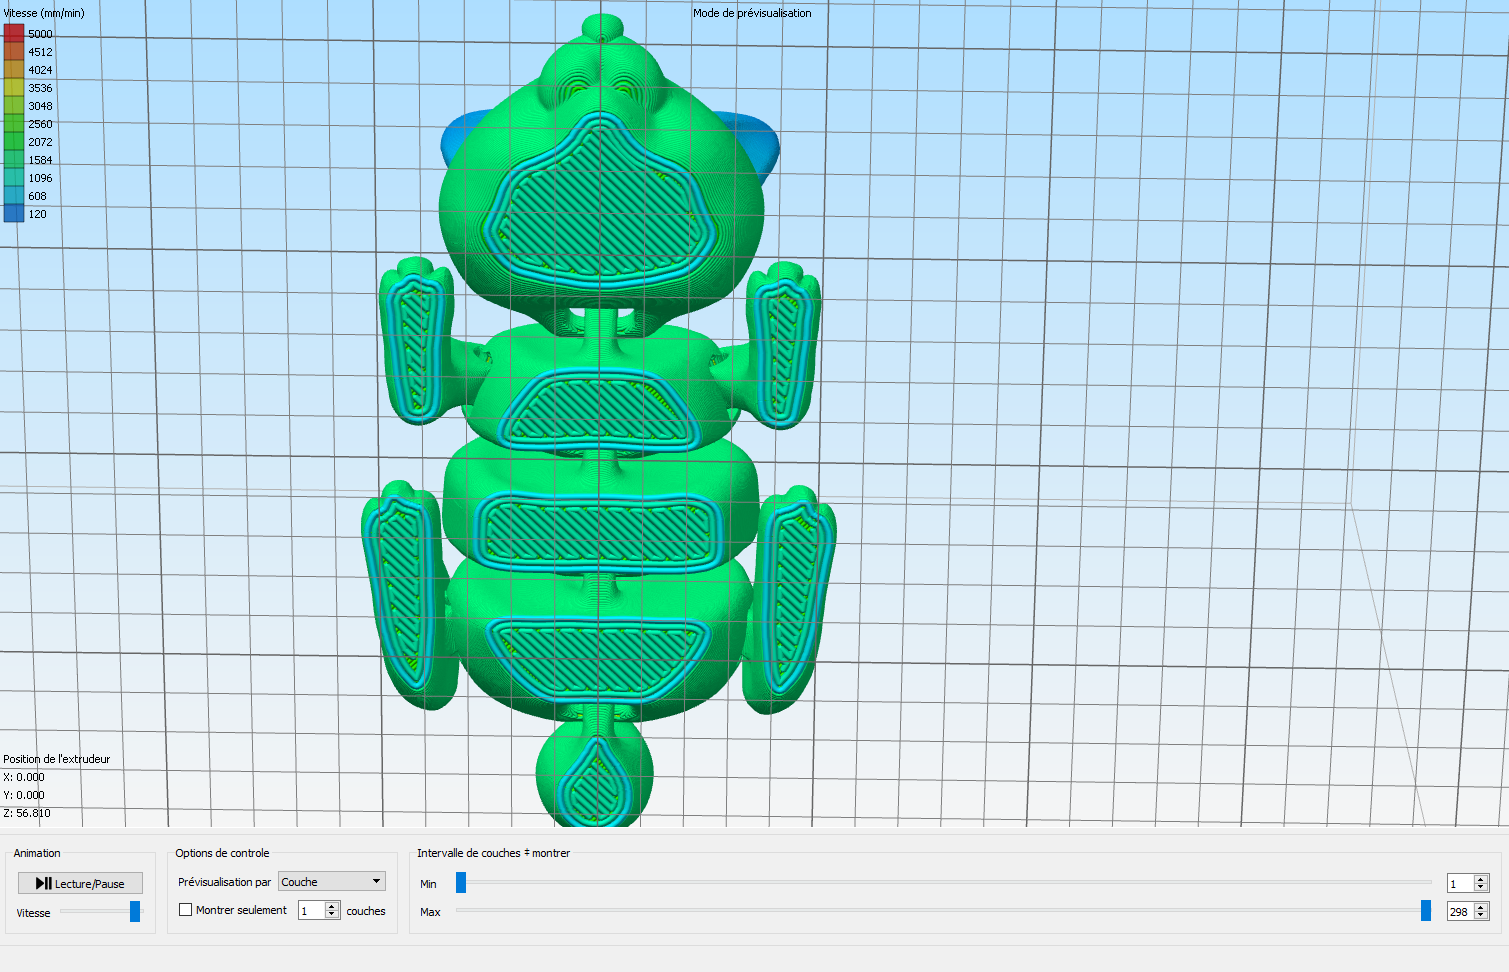Click the 2560 speed legend swatch
Screen dimensions: 1509x972
click(14, 123)
